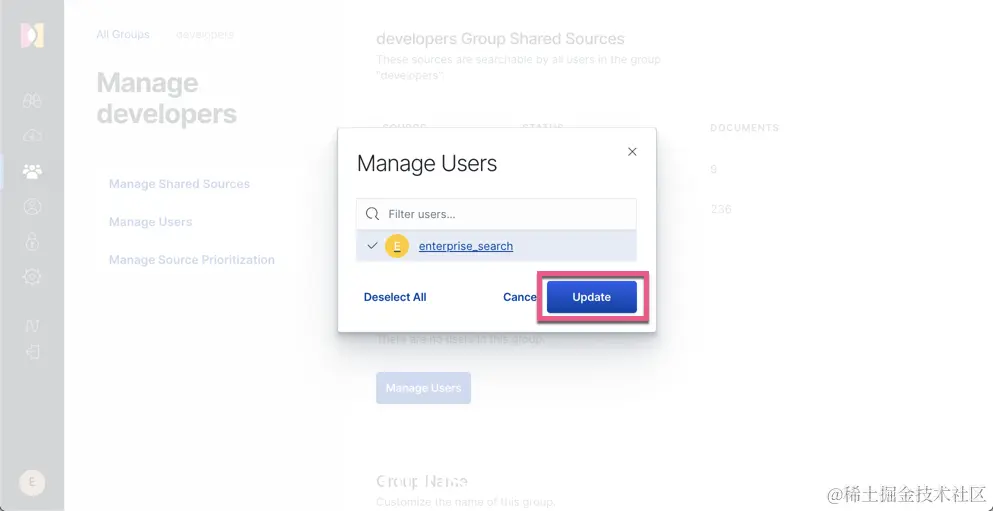Open the Settings gear icon in sidebar
The image size is (993, 511).
[x=32, y=277]
